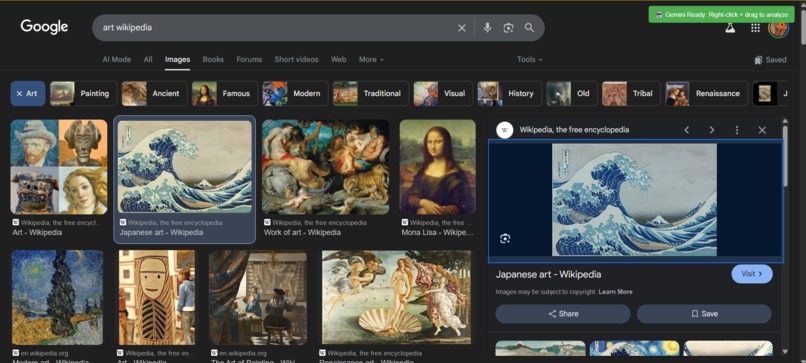Expand the More search menu

(371, 60)
